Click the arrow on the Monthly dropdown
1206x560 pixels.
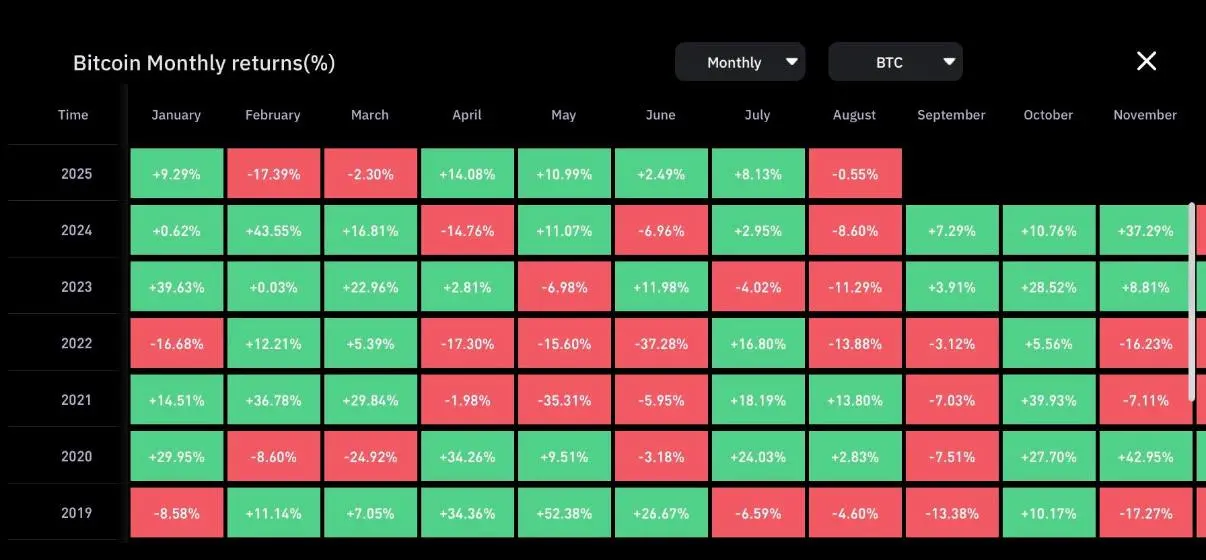[x=792, y=62]
